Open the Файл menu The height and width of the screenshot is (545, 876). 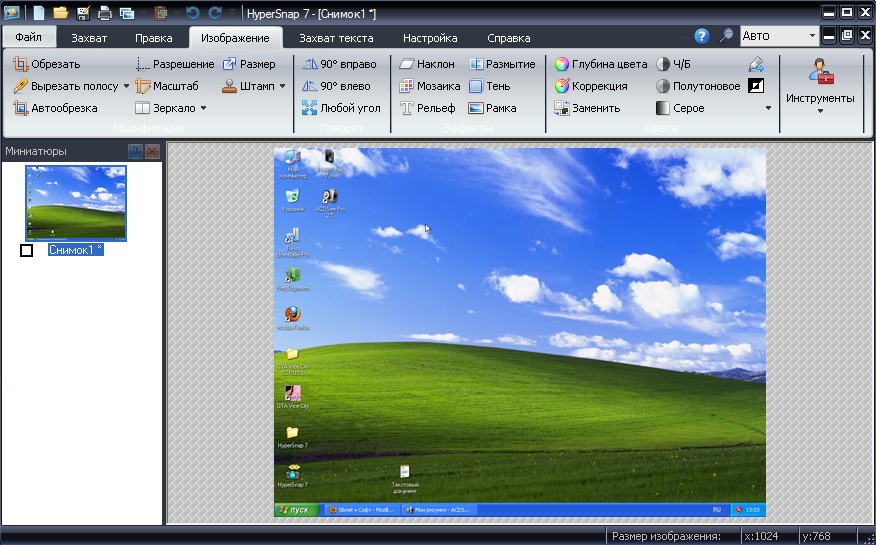(28, 37)
